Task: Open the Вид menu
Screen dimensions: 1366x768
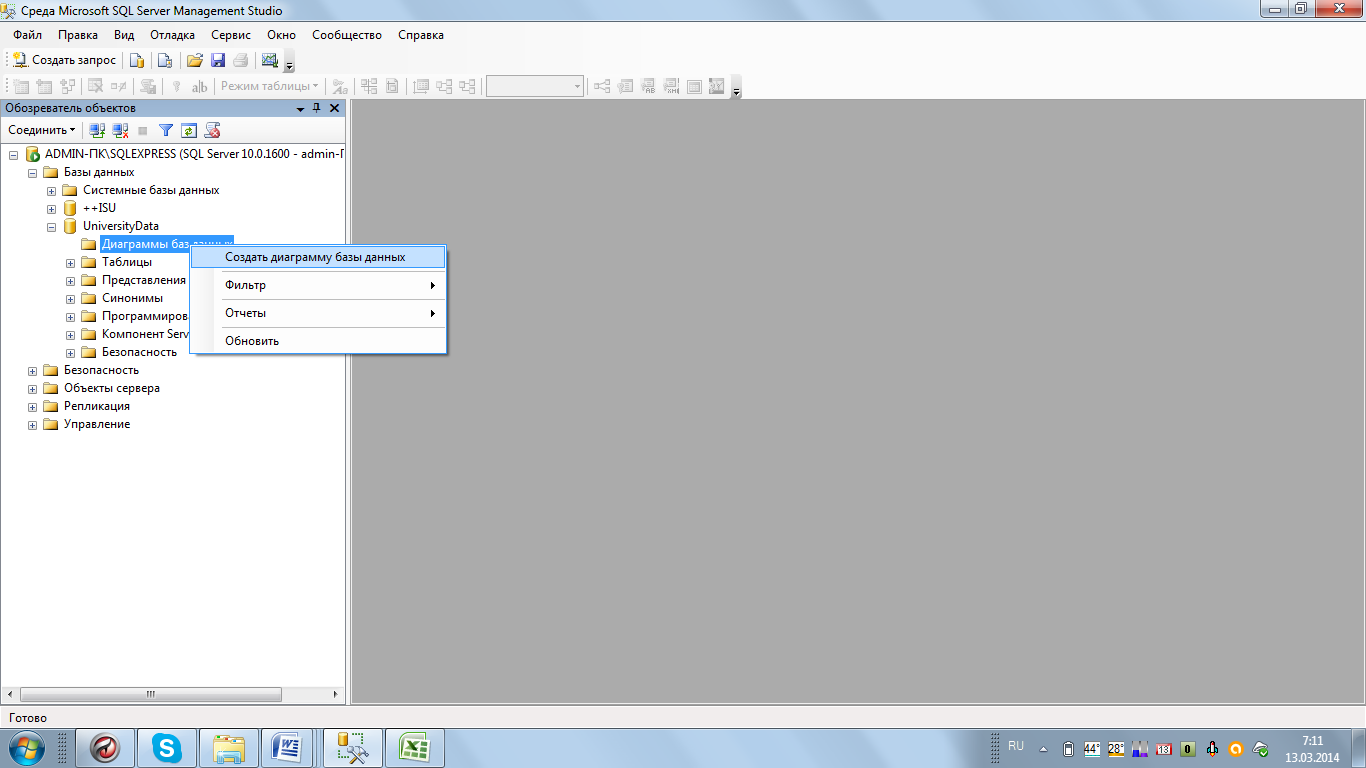Action: (x=124, y=35)
